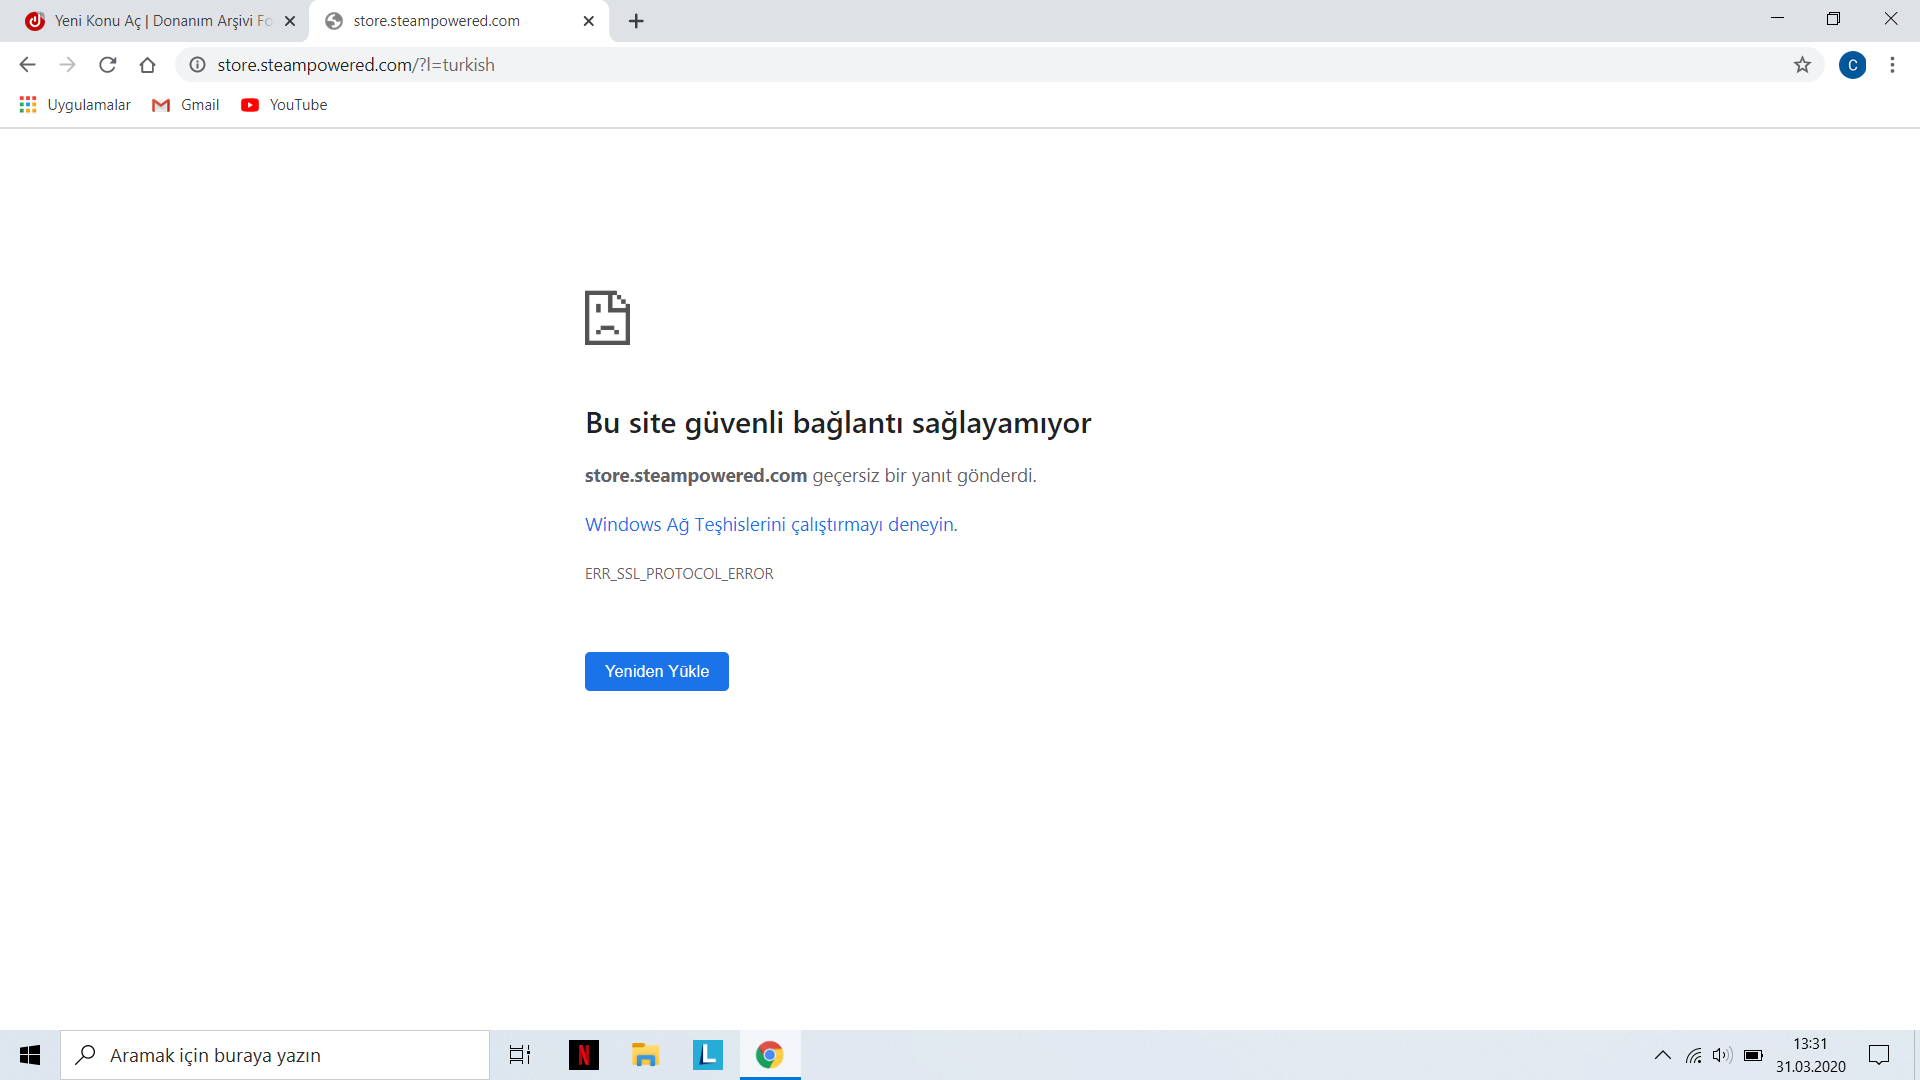This screenshot has width=1920, height=1080.
Task: Open the home page icon
Action: click(147, 65)
